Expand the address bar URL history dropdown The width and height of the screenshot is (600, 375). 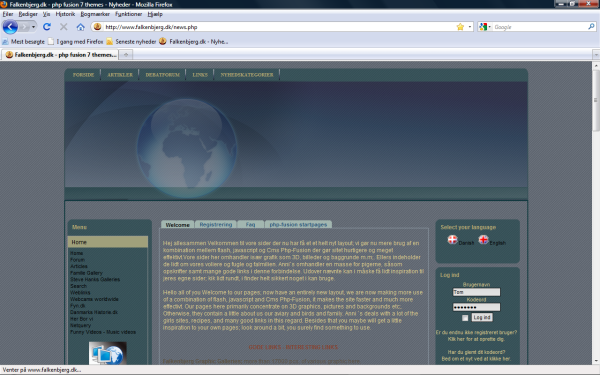click(470, 27)
